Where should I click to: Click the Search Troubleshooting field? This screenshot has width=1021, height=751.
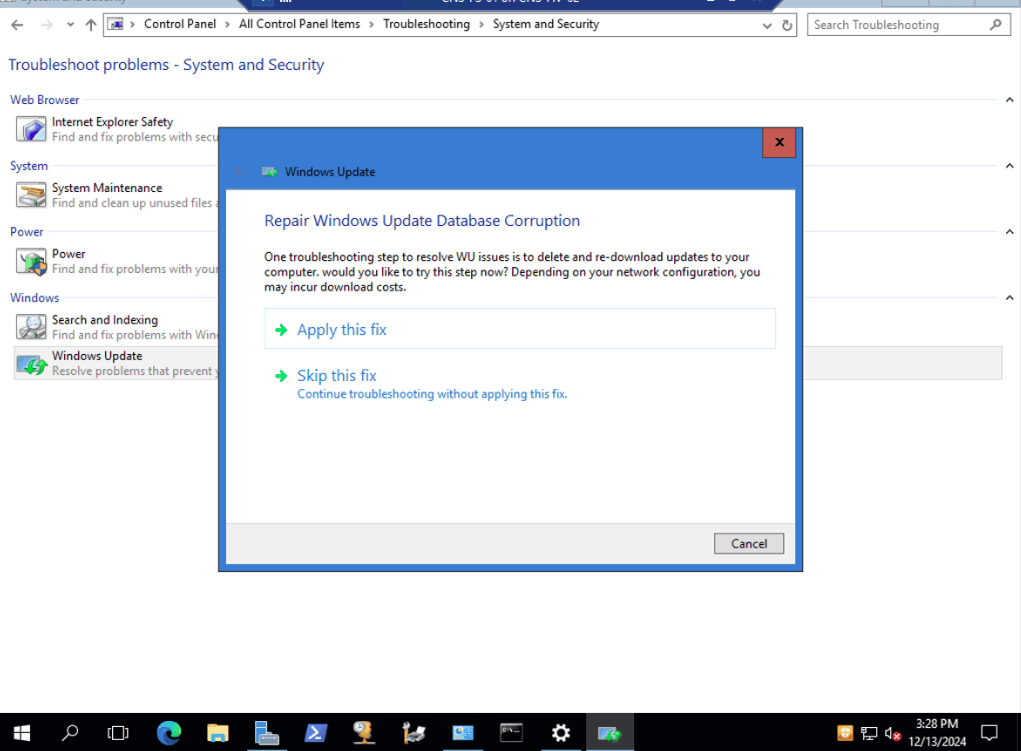click(908, 25)
